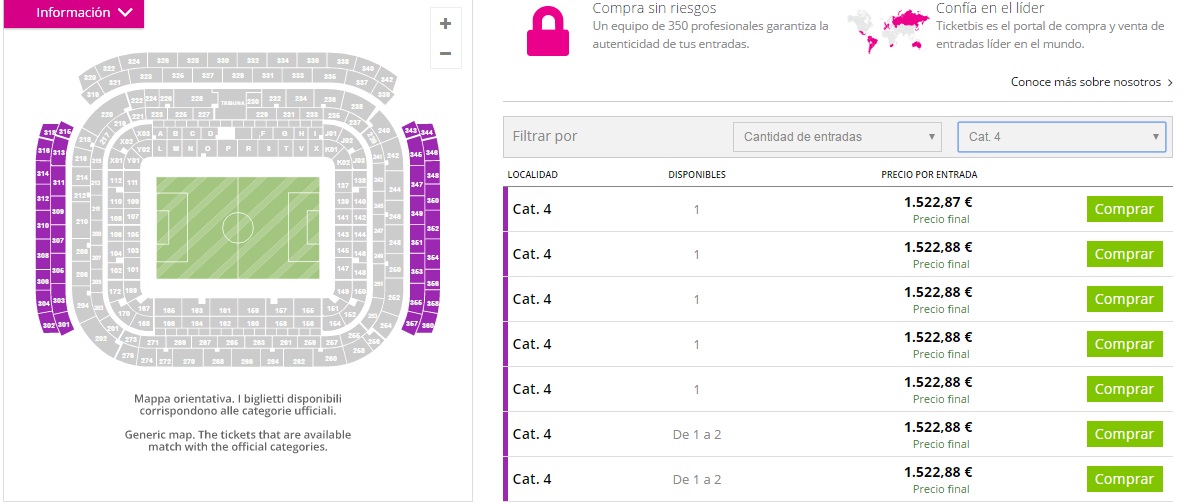Click Comprar on the last listed ticket
1183x502 pixels.
[1125, 479]
